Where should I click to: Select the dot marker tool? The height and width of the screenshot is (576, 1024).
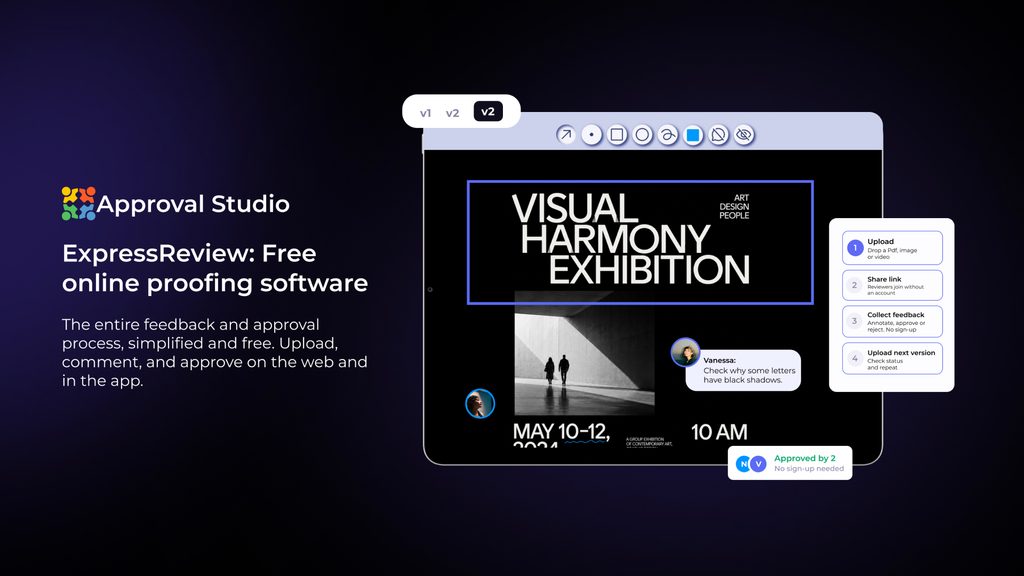(x=591, y=135)
